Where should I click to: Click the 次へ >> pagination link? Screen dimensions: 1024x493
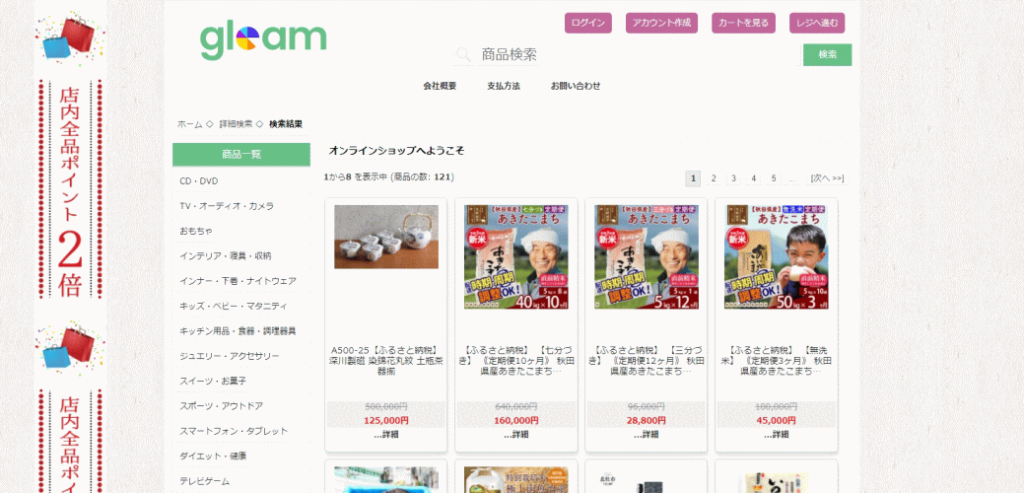tap(827, 178)
